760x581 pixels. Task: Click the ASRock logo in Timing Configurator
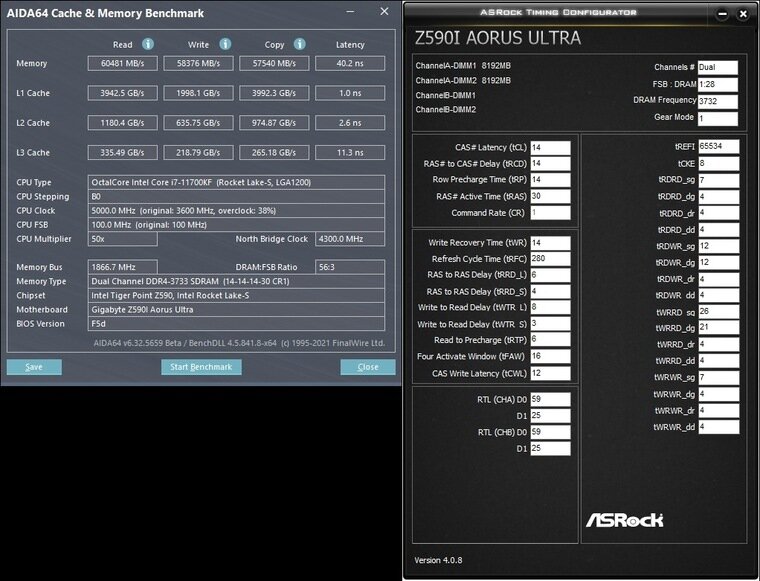625,520
